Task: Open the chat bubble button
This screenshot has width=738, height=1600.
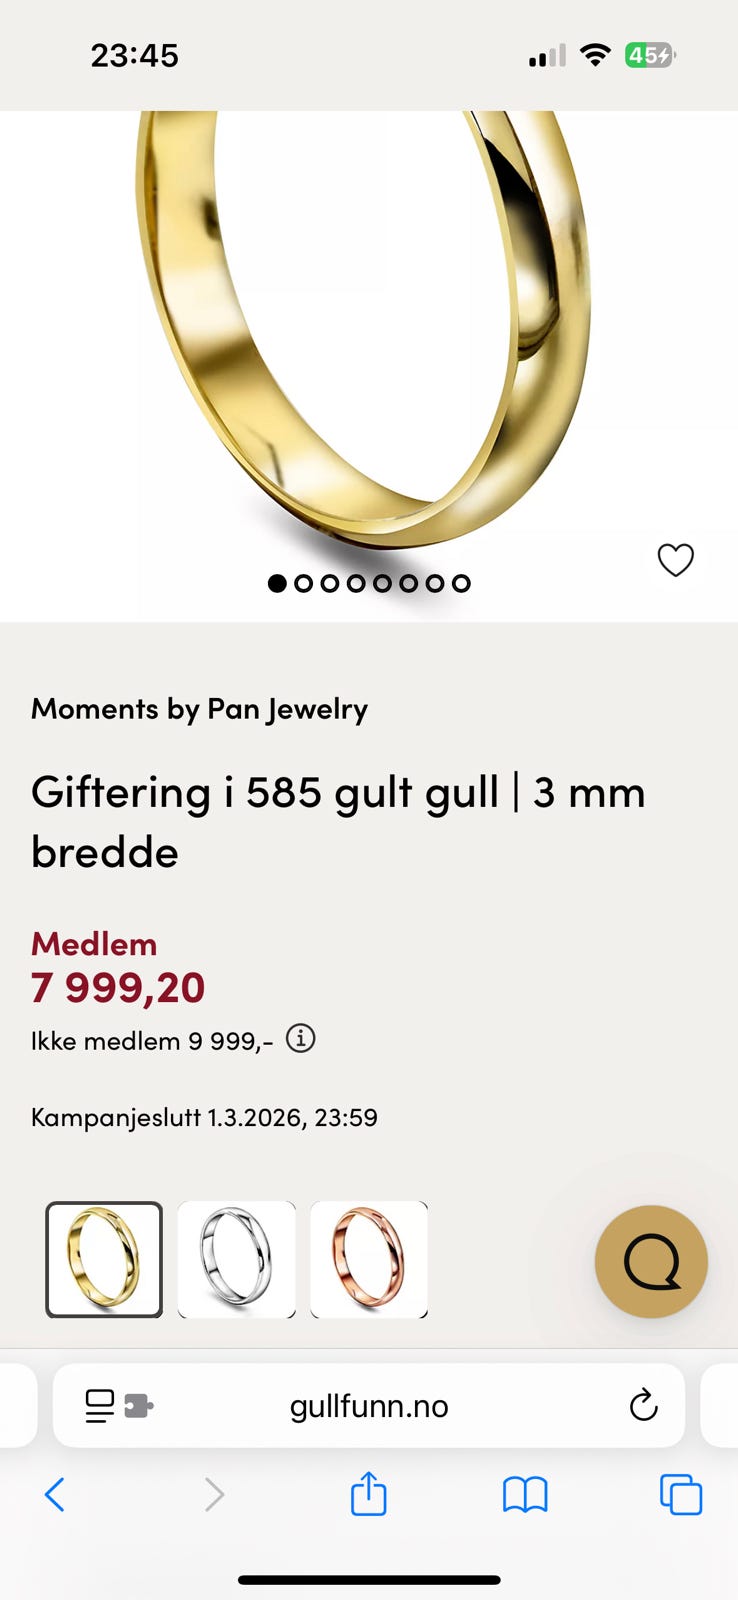Action: coord(651,1261)
